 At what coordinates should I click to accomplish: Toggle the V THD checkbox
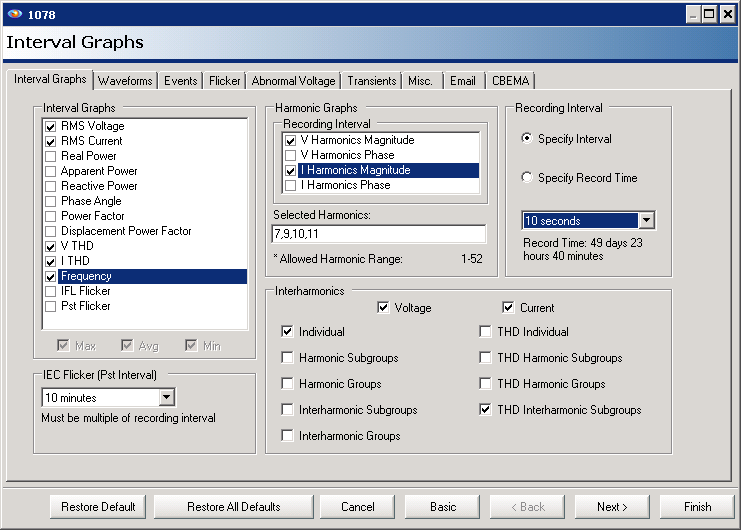[51, 247]
